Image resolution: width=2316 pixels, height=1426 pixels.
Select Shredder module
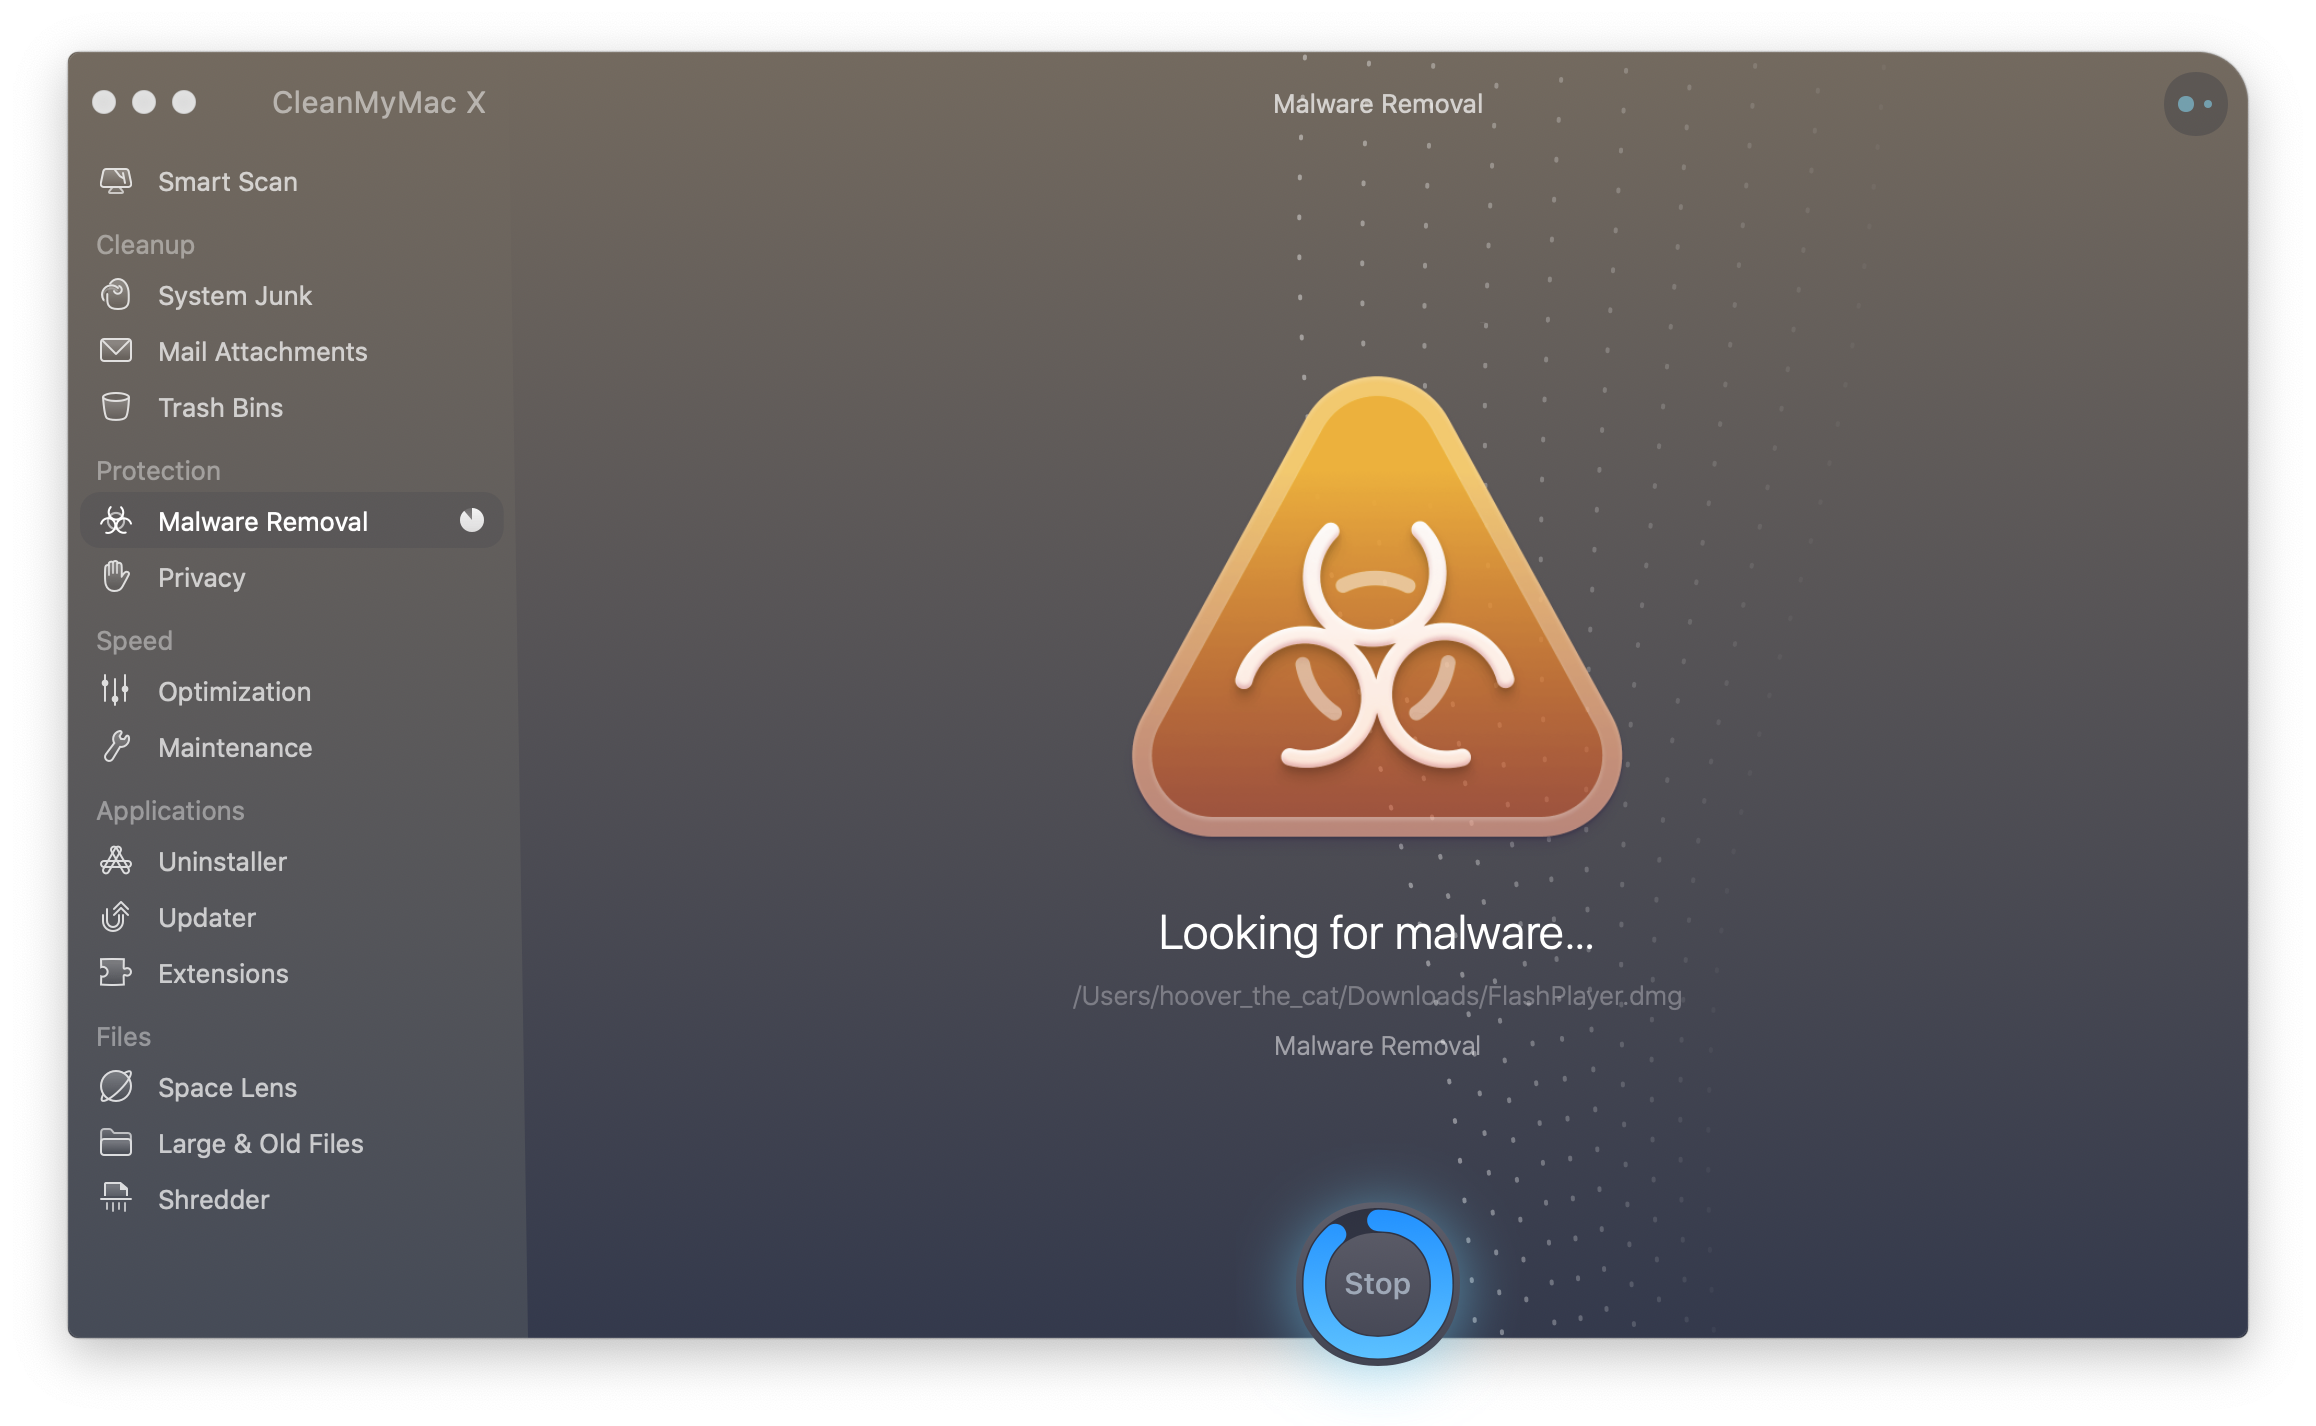292,1200
